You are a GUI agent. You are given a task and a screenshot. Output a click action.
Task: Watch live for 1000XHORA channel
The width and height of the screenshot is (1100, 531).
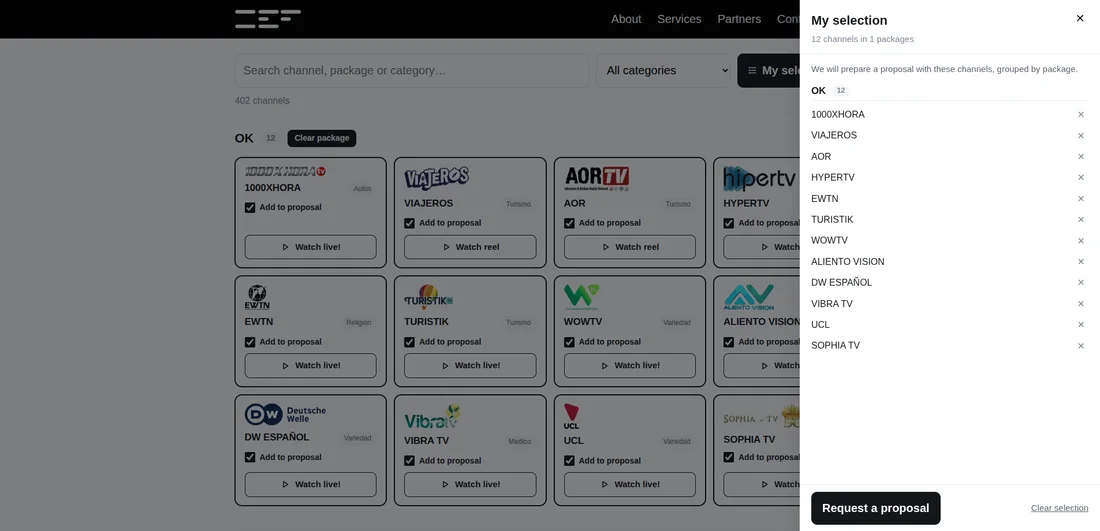pos(311,247)
